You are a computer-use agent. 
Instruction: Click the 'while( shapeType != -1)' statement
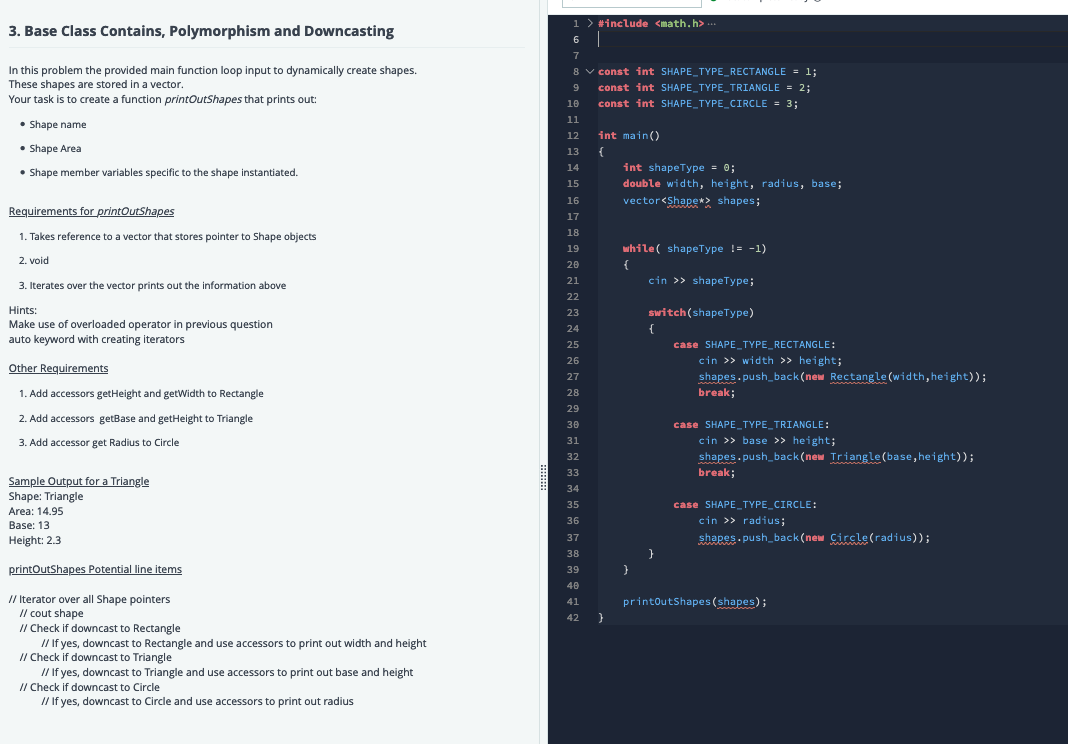pyautogui.click(x=695, y=249)
